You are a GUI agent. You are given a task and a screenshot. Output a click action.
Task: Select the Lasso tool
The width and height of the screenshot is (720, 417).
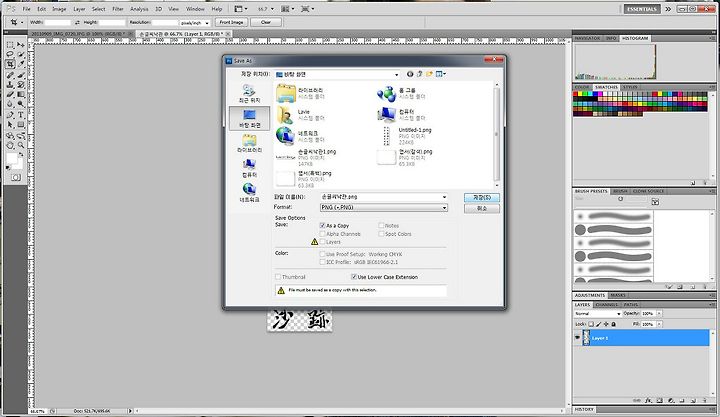(x=10, y=54)
